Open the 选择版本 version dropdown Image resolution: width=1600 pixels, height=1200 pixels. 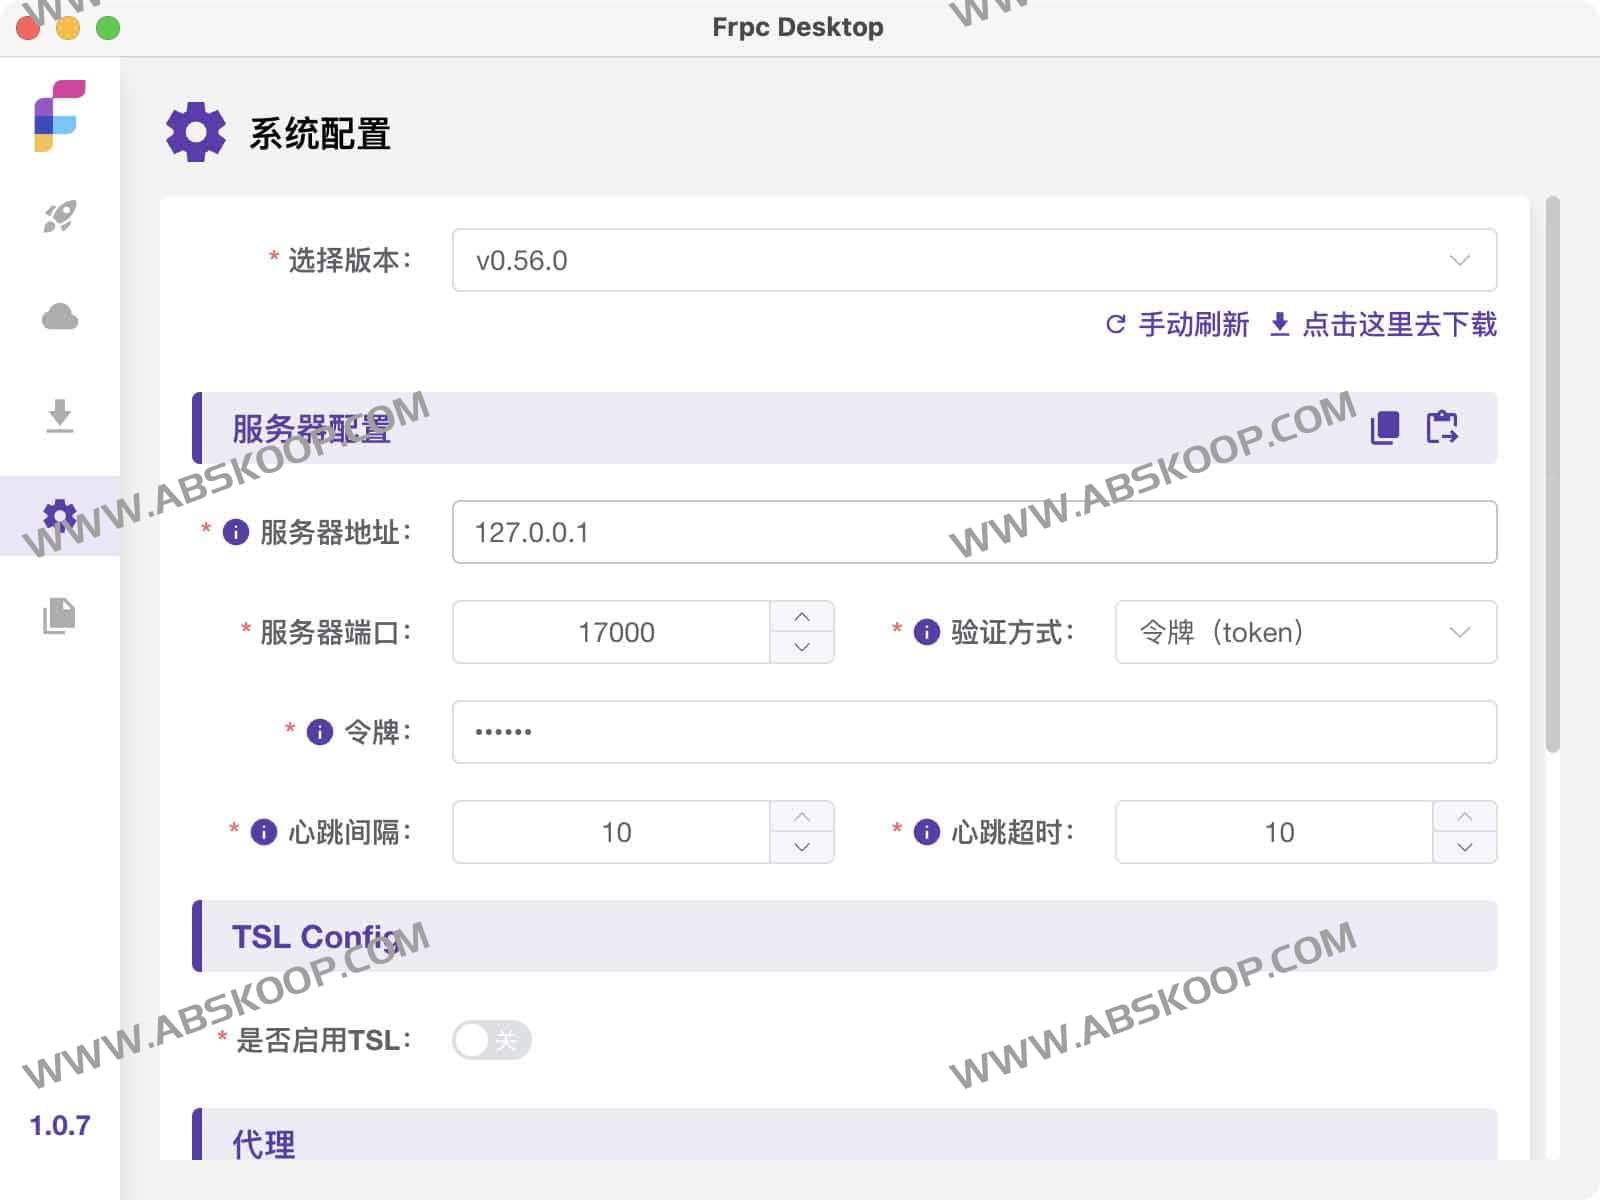[x=973, y=260]
